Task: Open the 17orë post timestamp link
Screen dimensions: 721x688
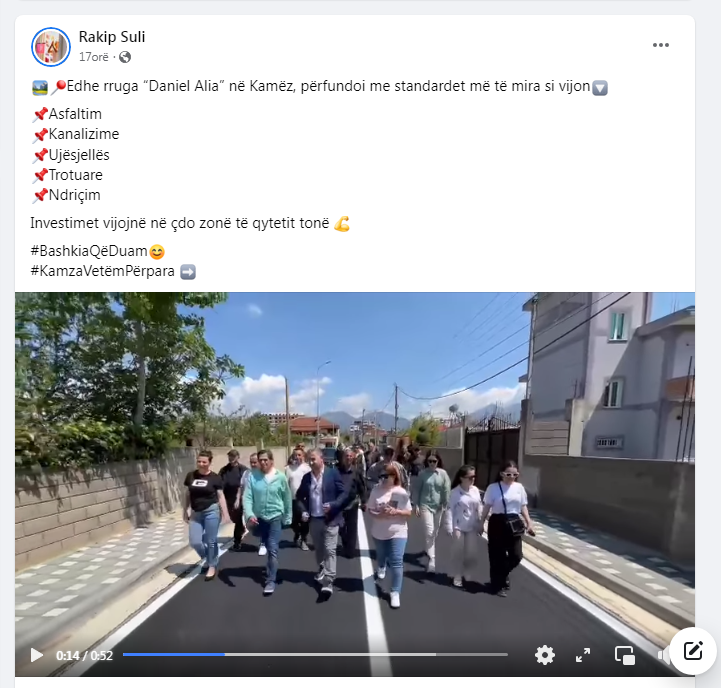Action: click(x=94, y=57)
